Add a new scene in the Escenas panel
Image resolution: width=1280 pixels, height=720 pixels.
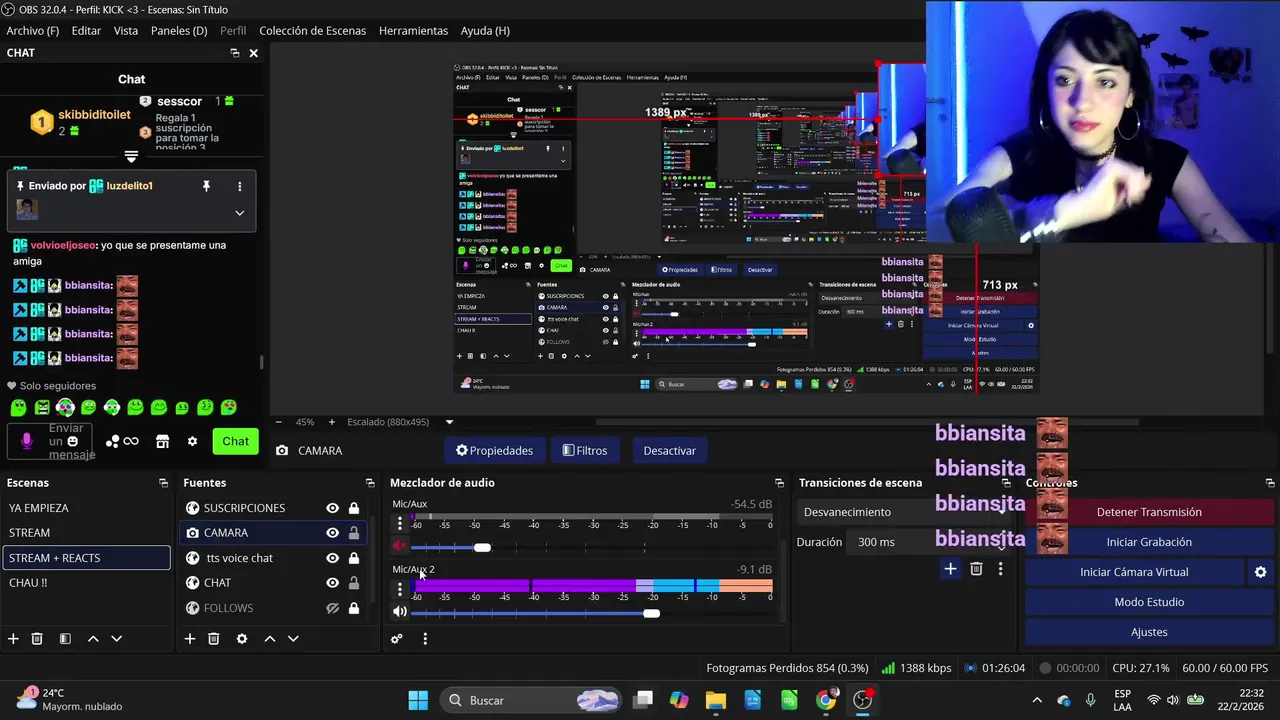[13, 639]
